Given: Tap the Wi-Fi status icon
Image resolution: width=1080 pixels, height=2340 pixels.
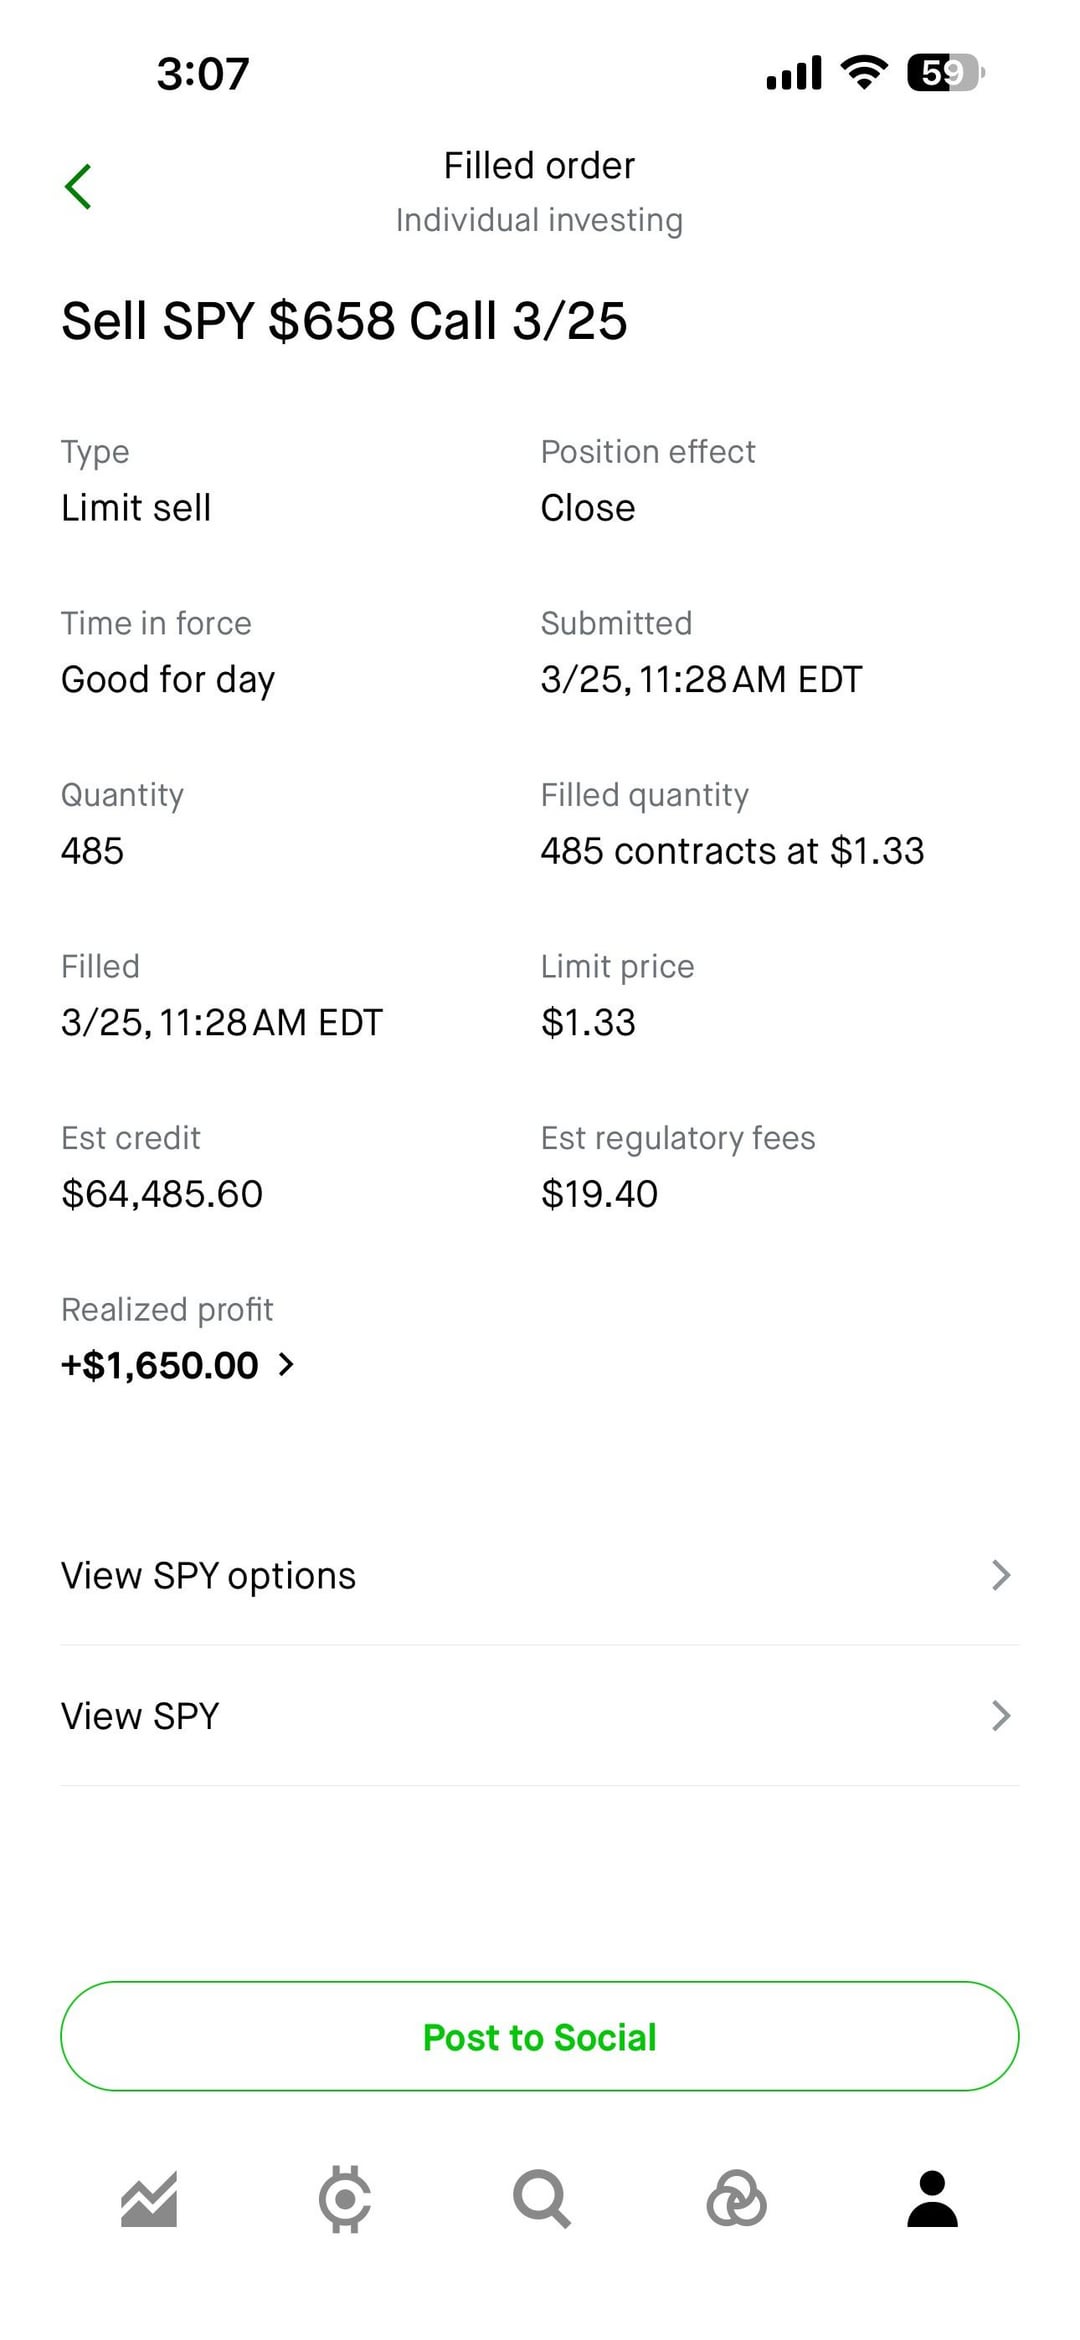Looking at the screenshot, I should 864,73.
